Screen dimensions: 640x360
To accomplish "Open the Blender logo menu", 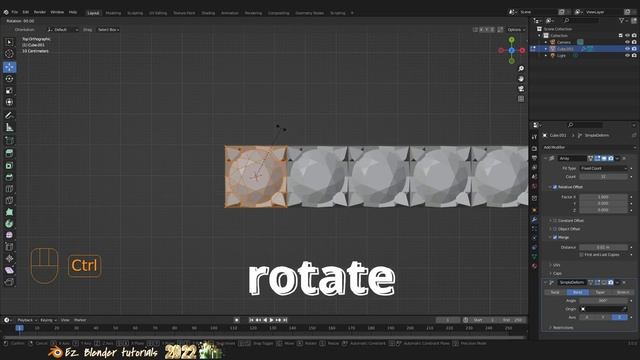I will (x=6, y=12).
